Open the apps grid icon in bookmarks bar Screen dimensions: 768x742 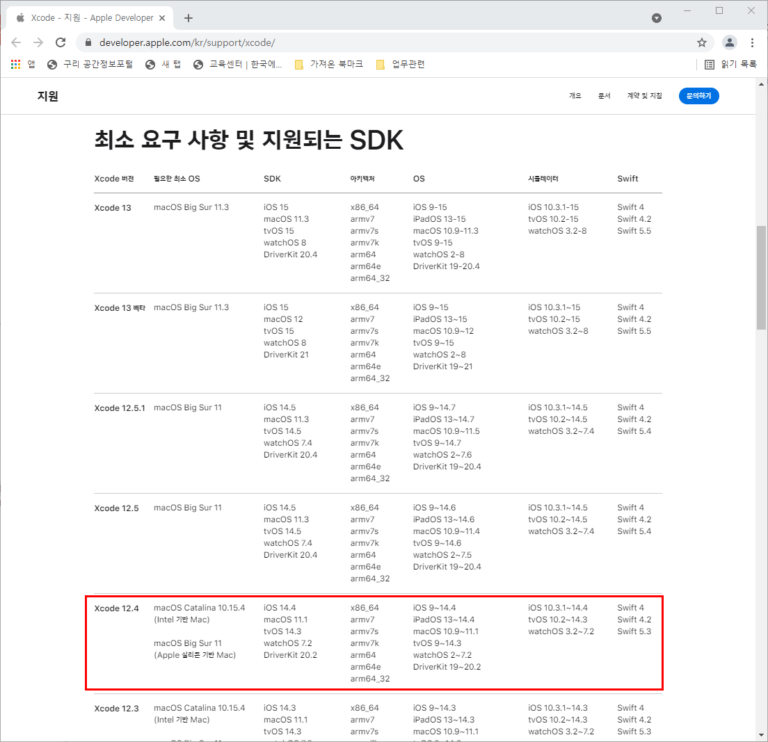[16, 64]
